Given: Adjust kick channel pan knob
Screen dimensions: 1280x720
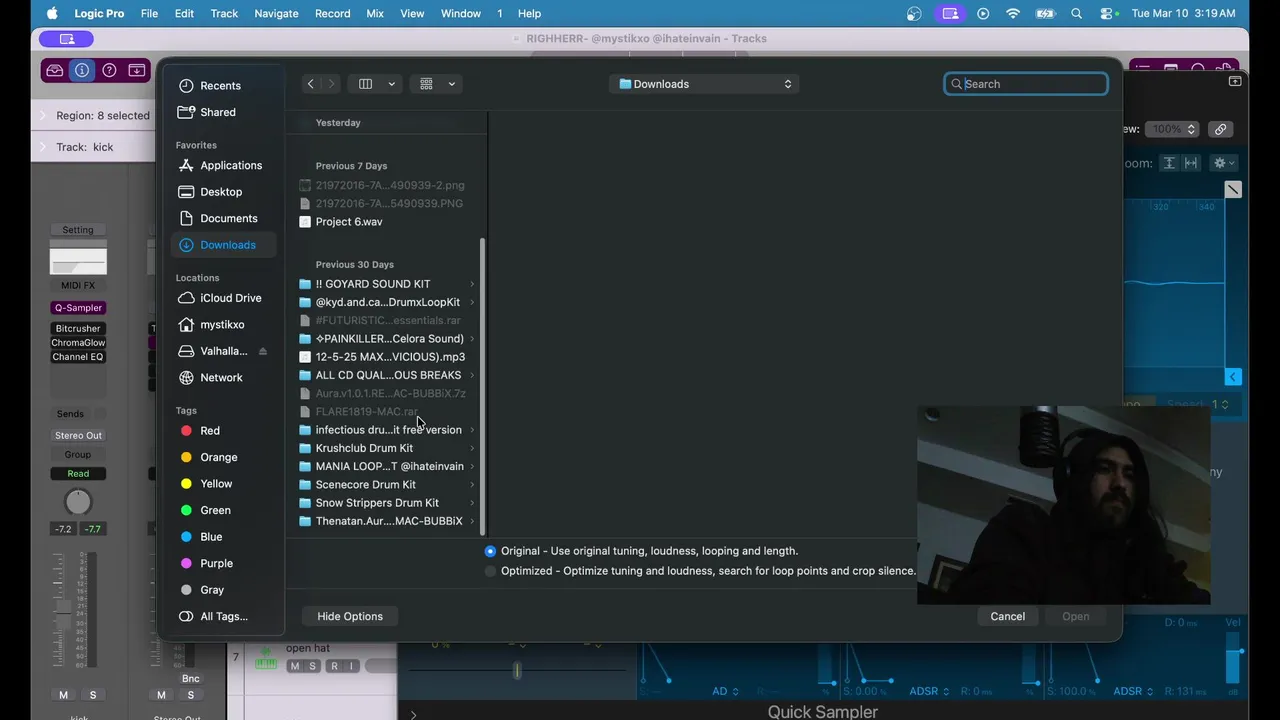Looking at the screenshot, I should [x=78, y=502].
